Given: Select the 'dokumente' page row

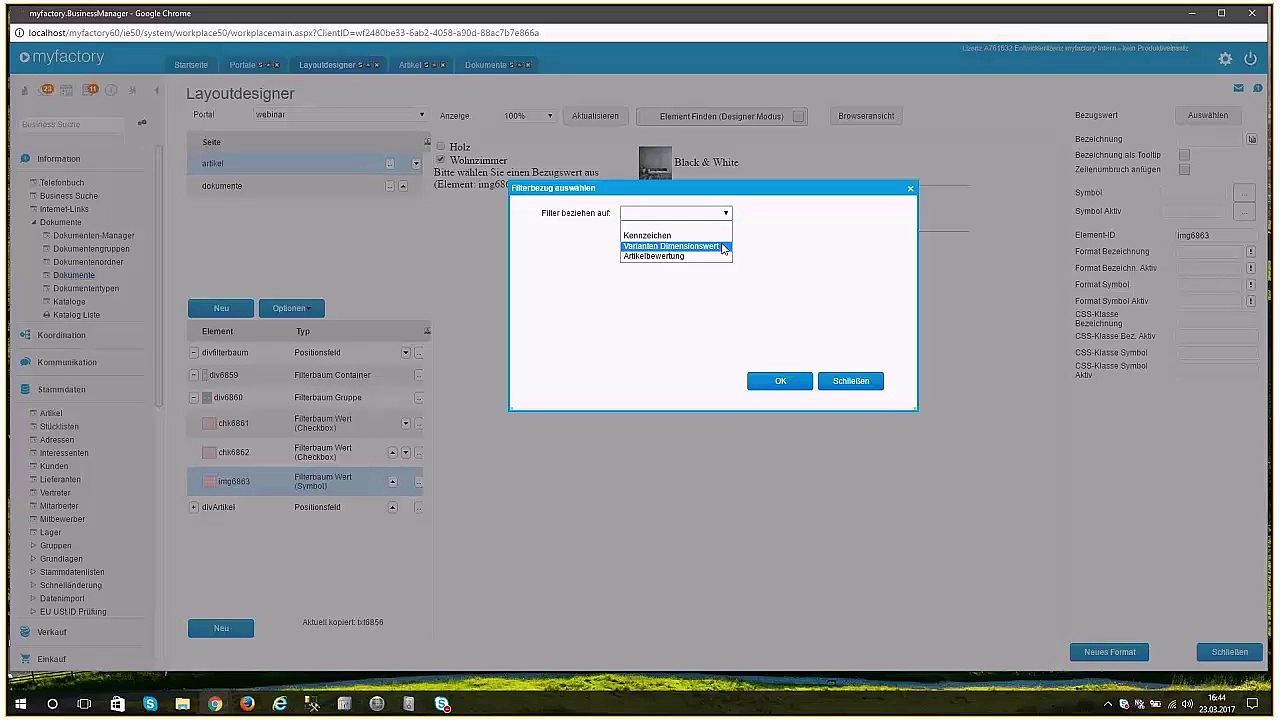Looking at the screenshot, I should (305, 186).
